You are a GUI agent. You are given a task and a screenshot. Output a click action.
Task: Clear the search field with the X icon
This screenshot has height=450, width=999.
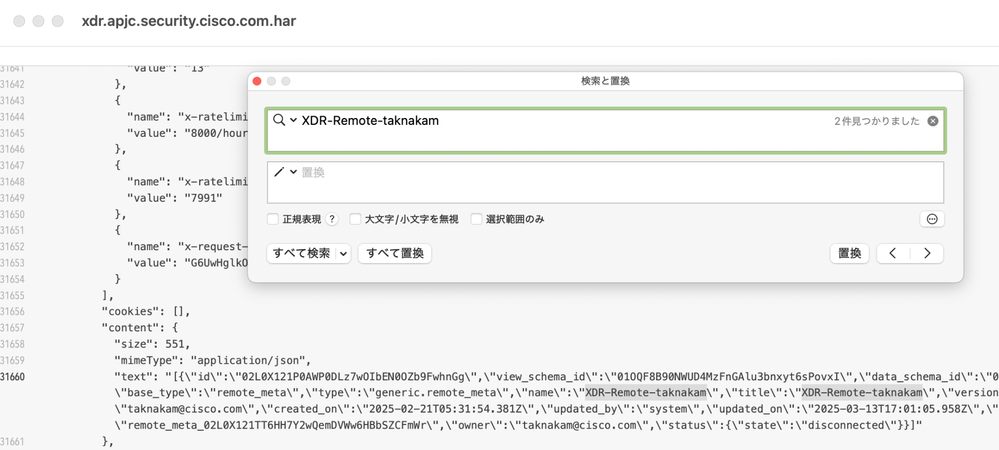tap(932, 121)
